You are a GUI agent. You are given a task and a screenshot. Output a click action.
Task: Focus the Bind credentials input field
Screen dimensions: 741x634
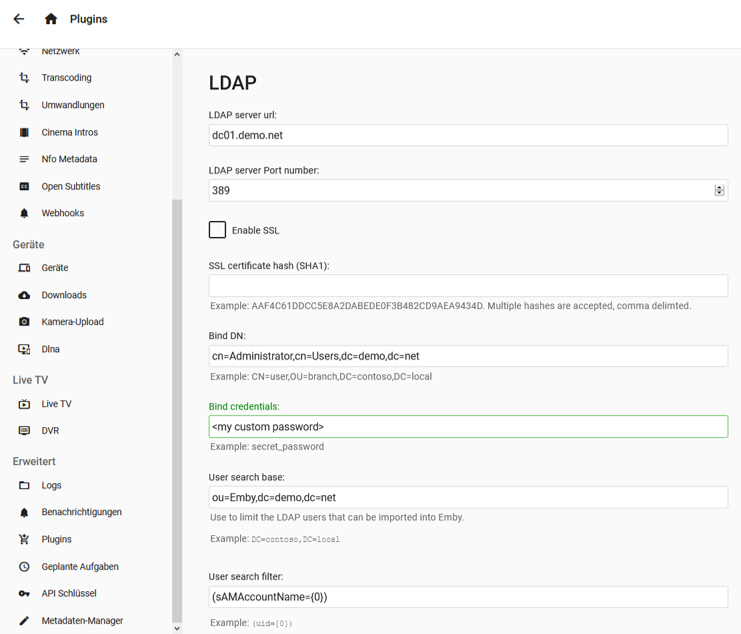(x=467, y=427)
